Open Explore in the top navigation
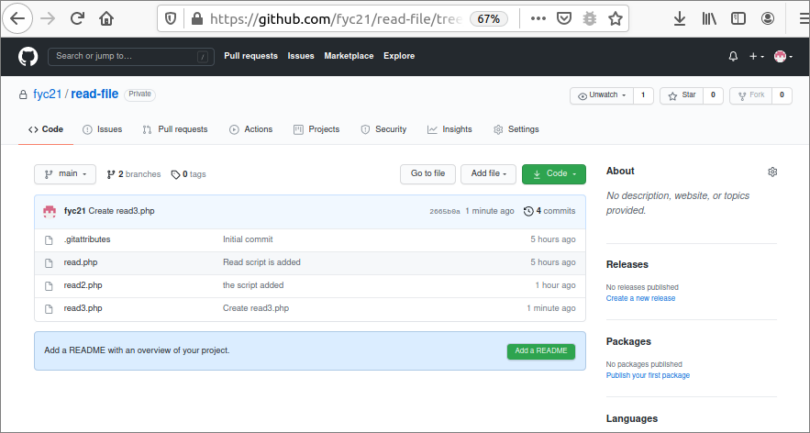Screen dimensions: 810x433 [399, 56]
